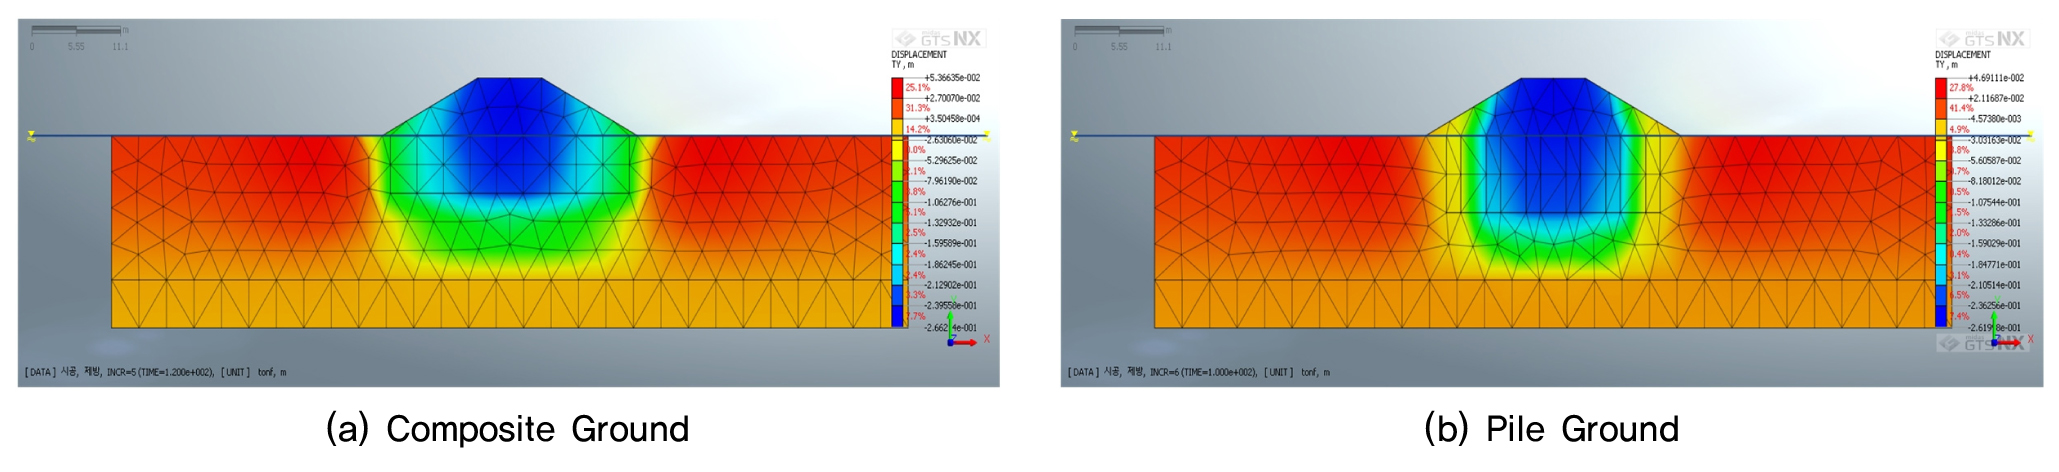
Task: Click the INCR=6 data status text
Action: point(1203,372)
